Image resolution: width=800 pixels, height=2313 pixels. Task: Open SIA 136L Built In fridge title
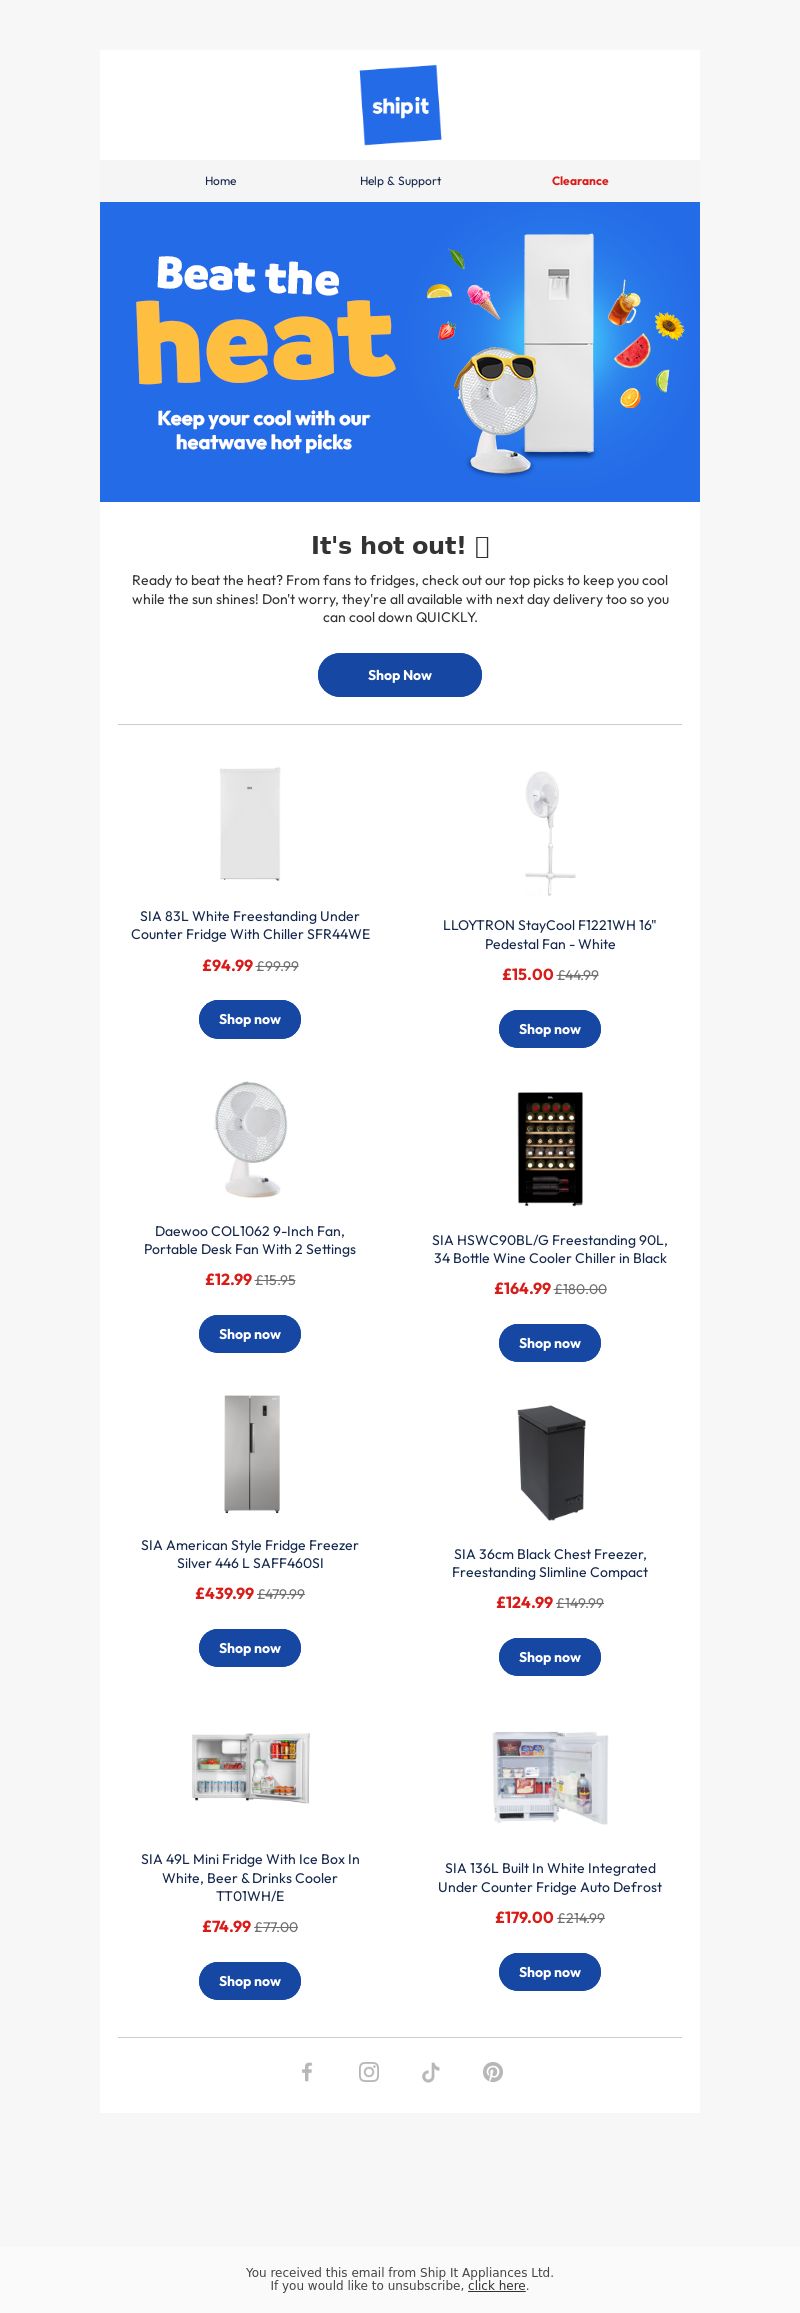click(550, 1877)
